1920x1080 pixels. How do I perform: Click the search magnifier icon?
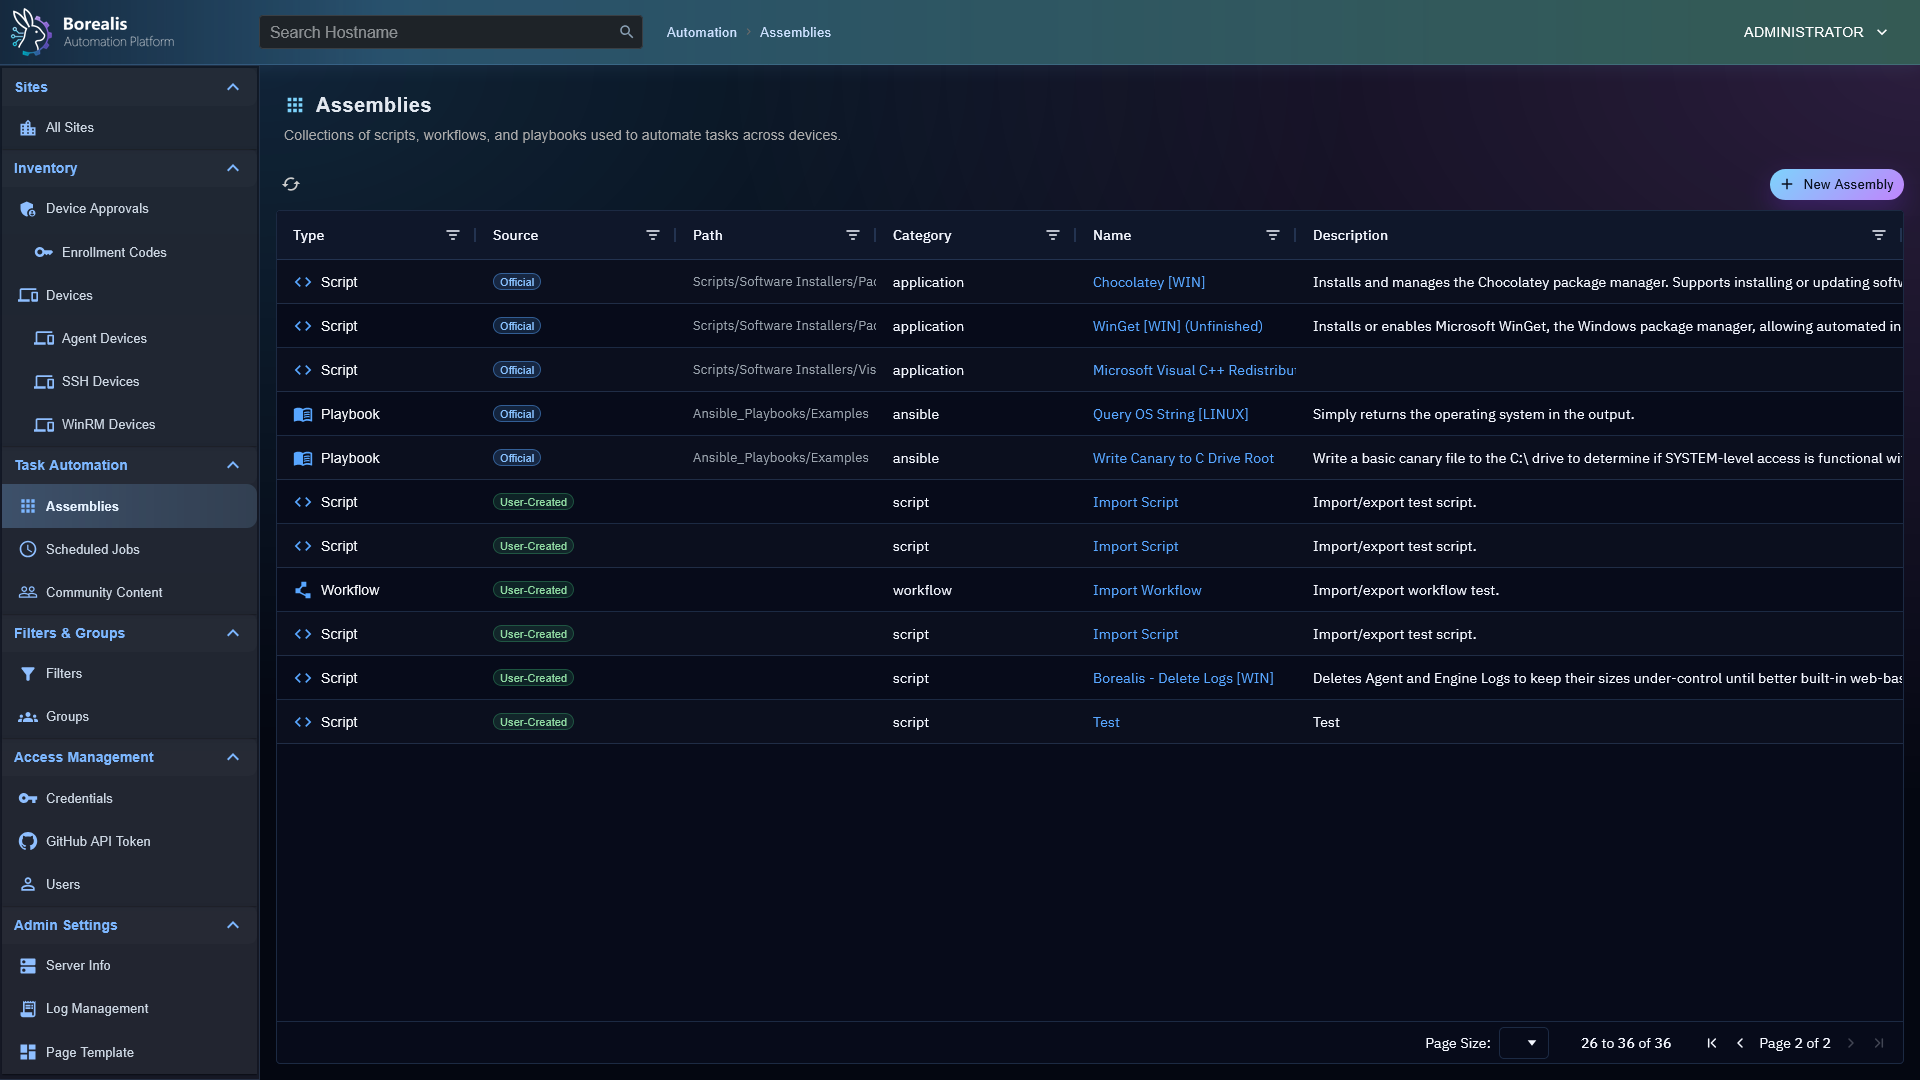pos(626,32)
